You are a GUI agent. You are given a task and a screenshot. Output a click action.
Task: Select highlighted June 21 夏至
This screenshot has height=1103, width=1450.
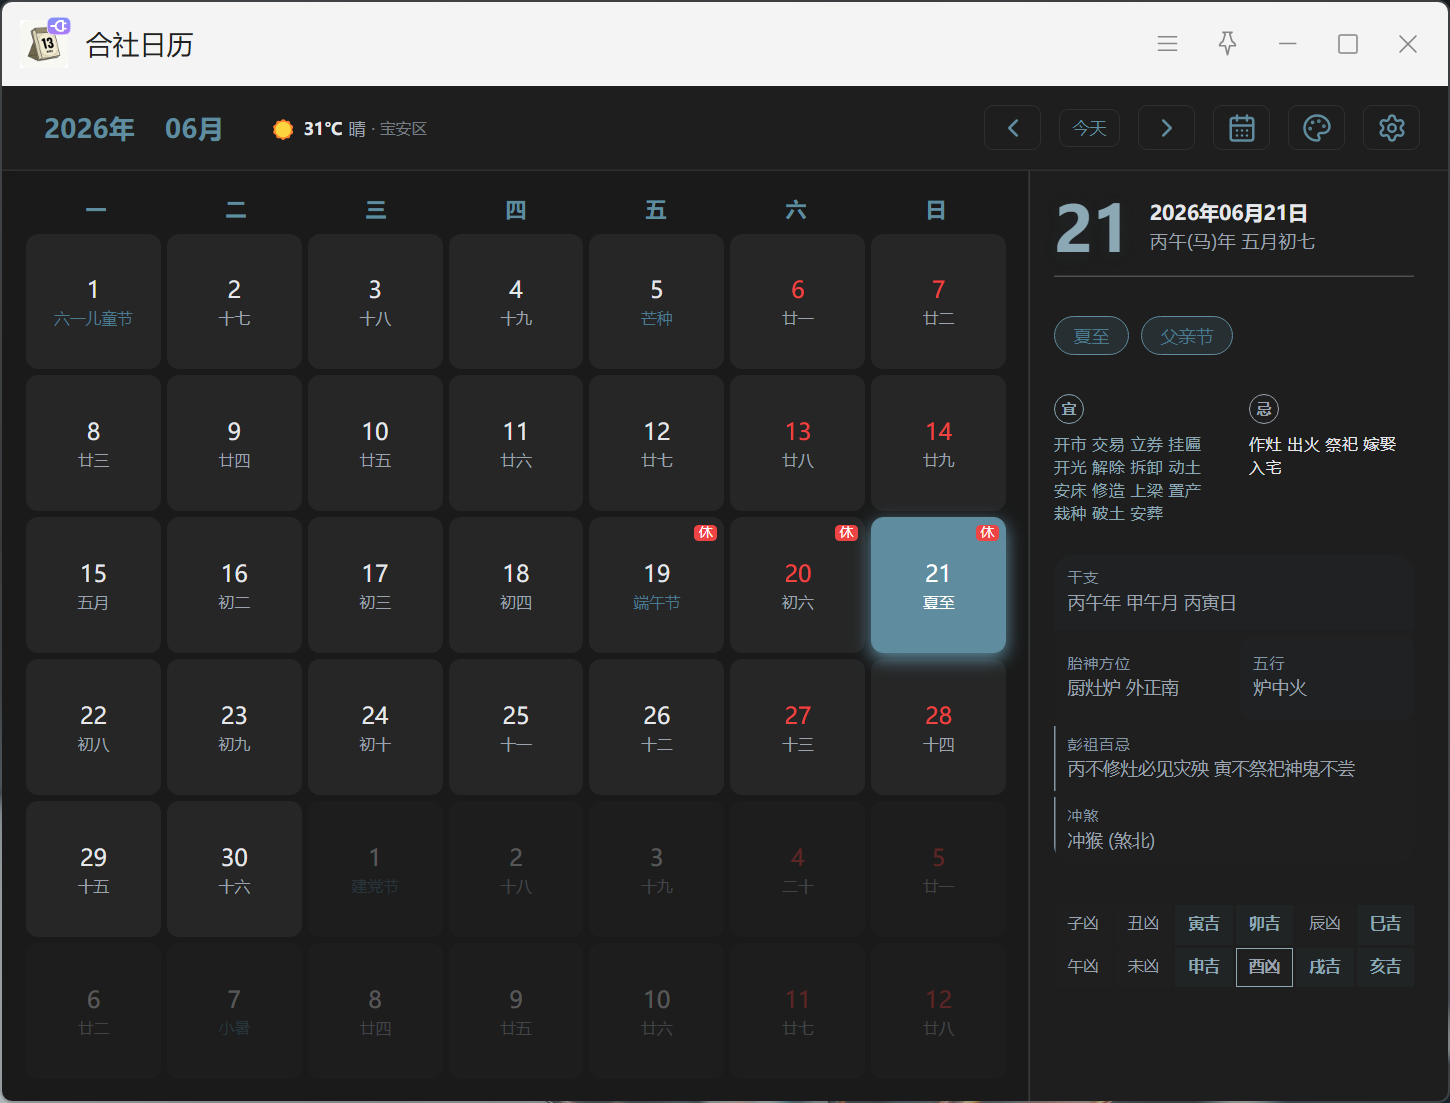tap(938, 586)
